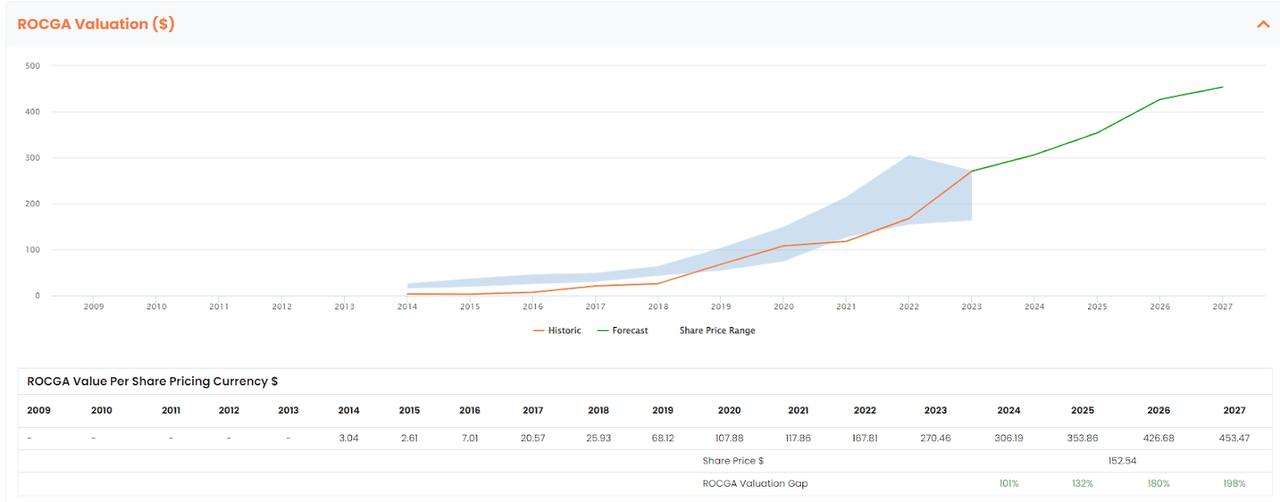Collapse the ROCGA Valuation panel chevron
Screen dimensions: 1280x502
(x=1263, y=24)
